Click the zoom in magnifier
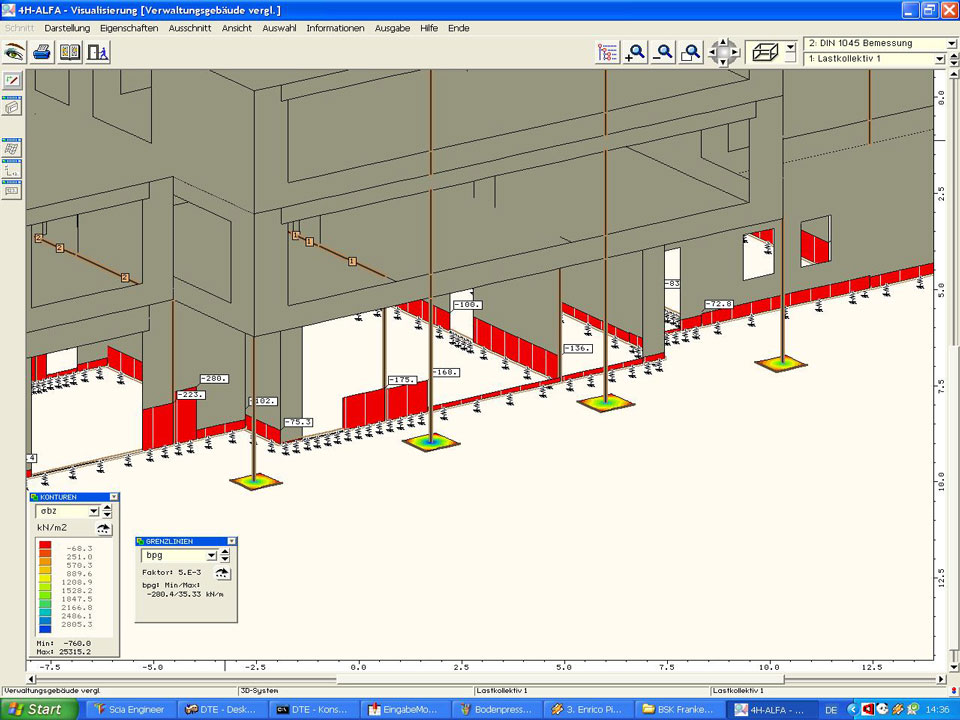This screenshot has width=960, height=720. (635, 53)
